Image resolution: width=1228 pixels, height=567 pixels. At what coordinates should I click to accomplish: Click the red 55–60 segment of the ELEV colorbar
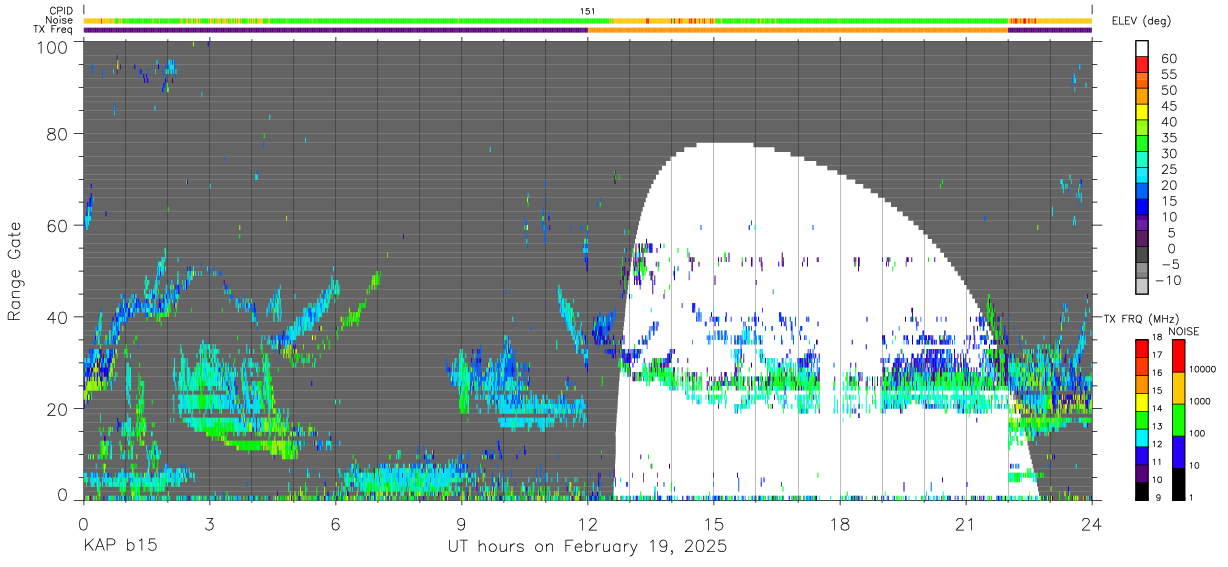tap(1143, 65)
